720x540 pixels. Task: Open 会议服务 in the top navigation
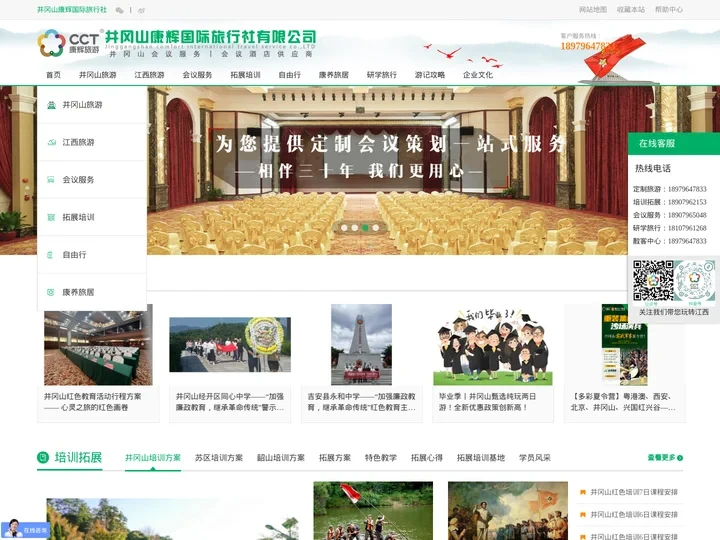coord(197,75)
